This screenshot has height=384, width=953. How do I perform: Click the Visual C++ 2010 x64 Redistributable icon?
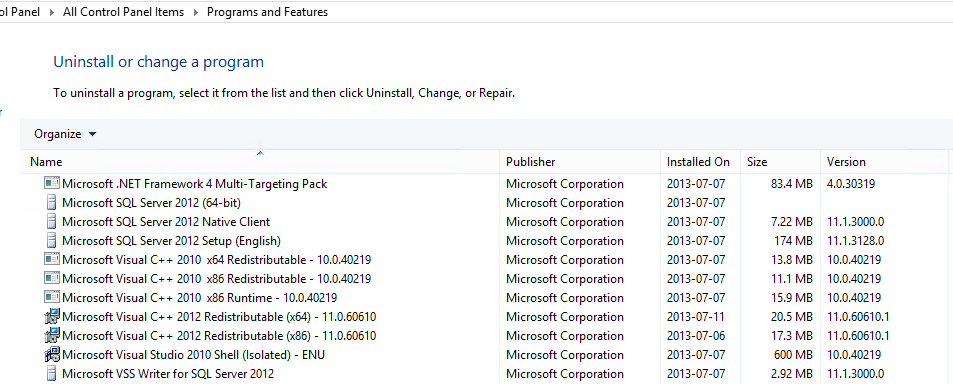coord(52,259)
